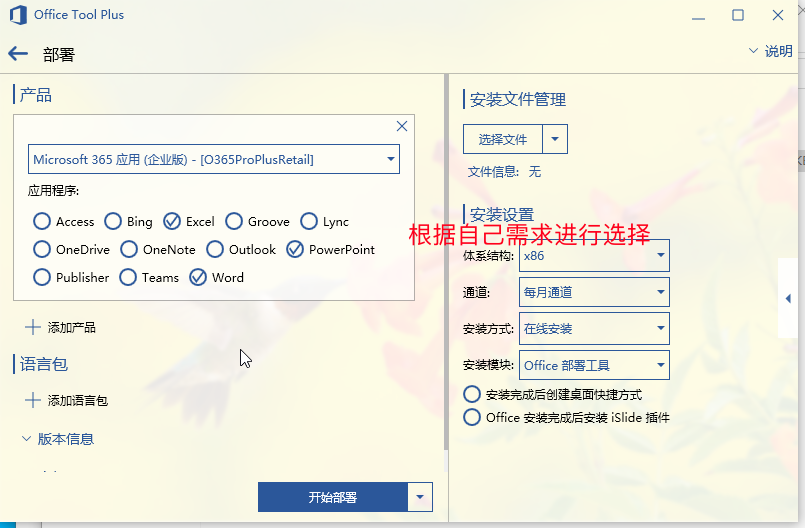805x528 pixels.
Task: Click the 文件信息: 无 text
Action: point(504,172)
